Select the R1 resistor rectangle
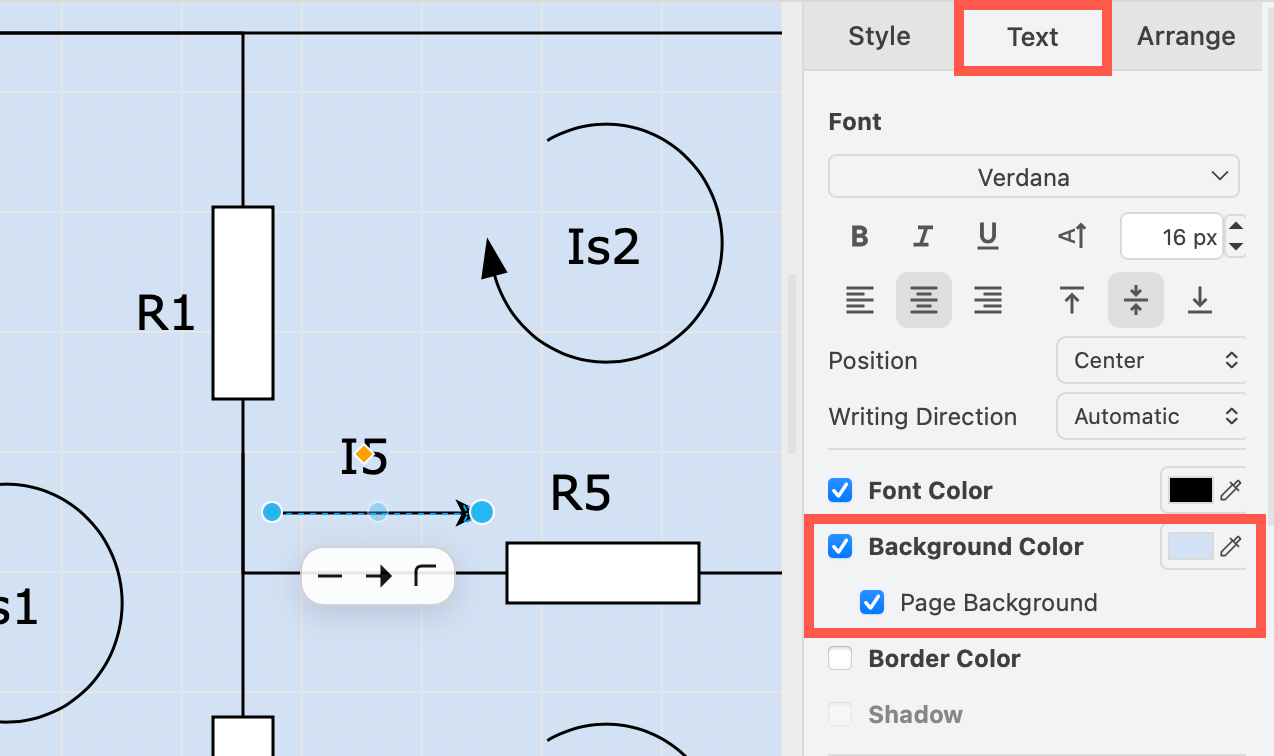Image resolution: width=1274 pixels, height=756 pixels. 243,303
